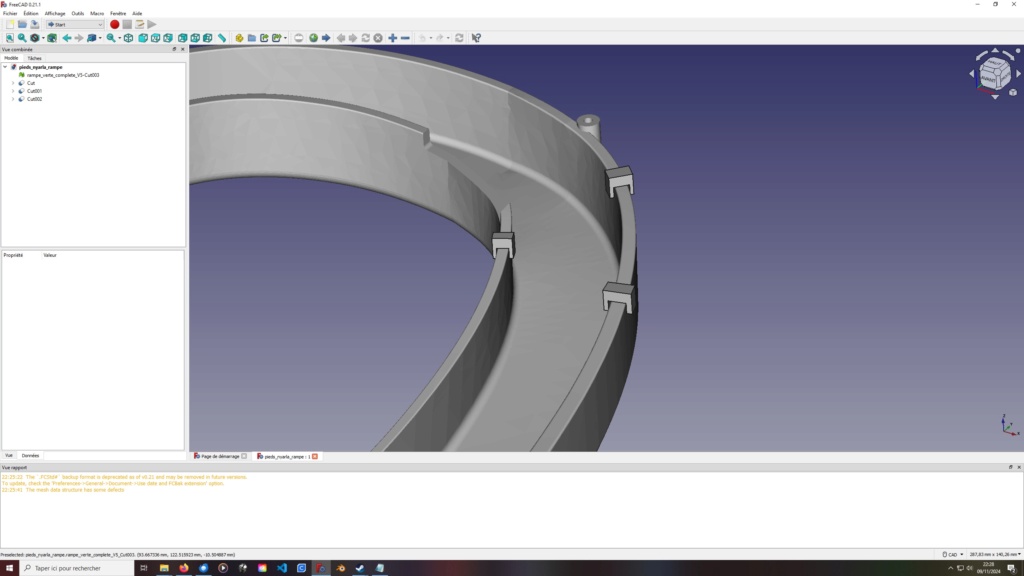Viewport: 1024px width, 576px height.
Task: Click the blue plus Zoom in icon
Action: point(392,38)
